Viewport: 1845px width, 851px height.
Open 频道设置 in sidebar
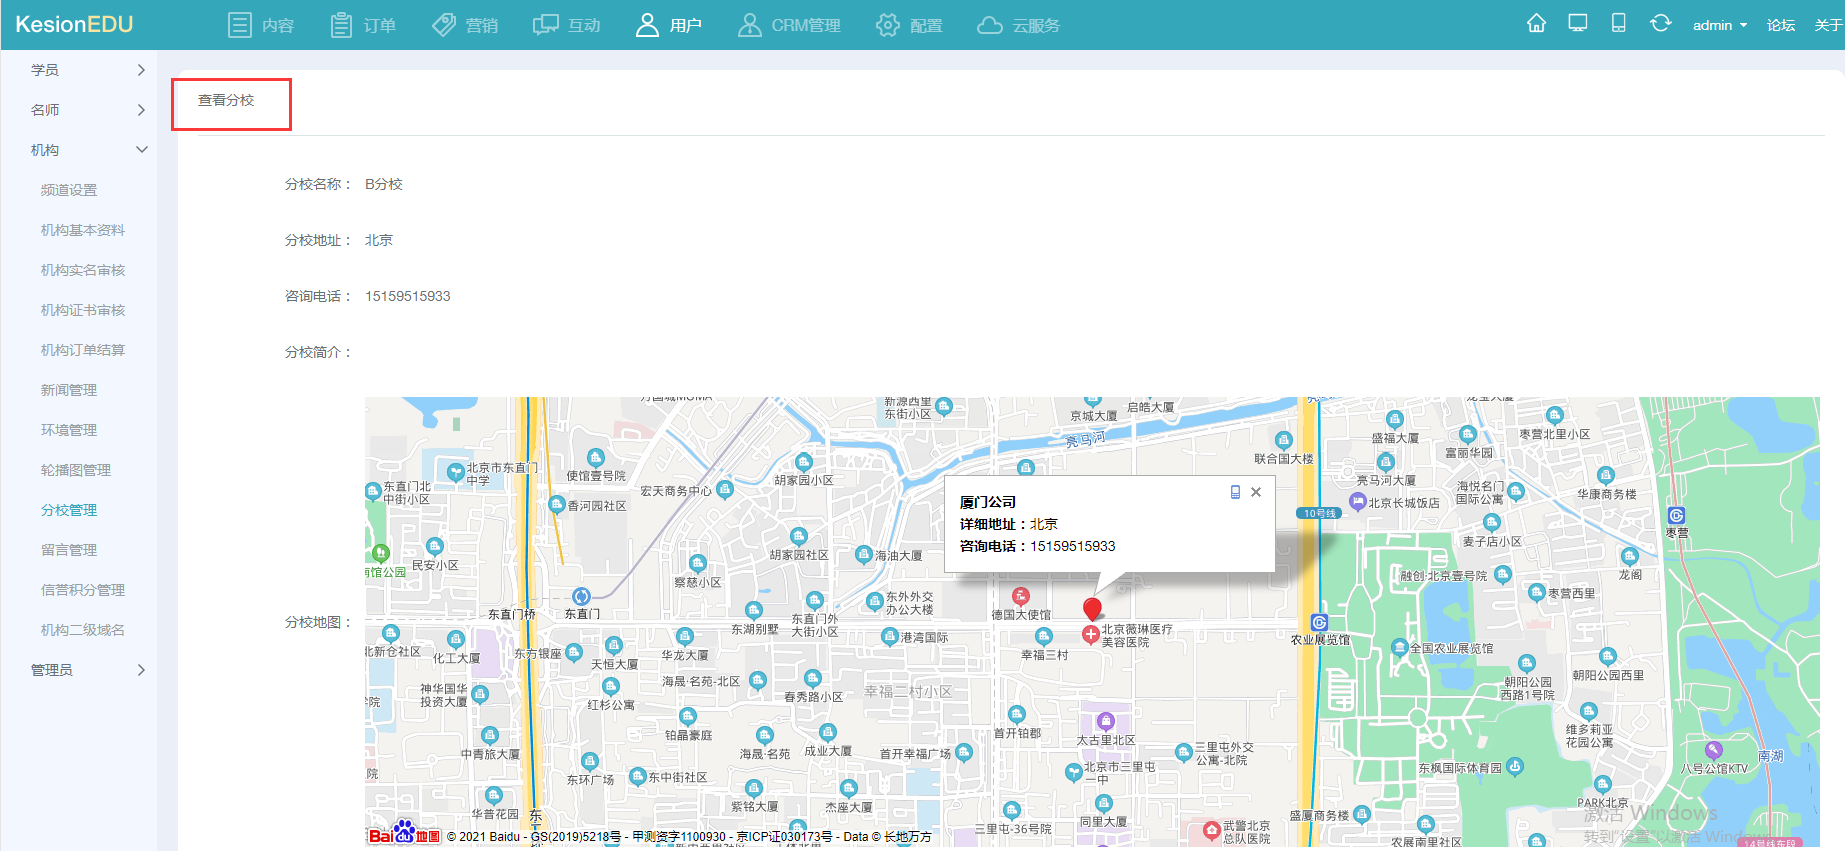tap(69, 190)
